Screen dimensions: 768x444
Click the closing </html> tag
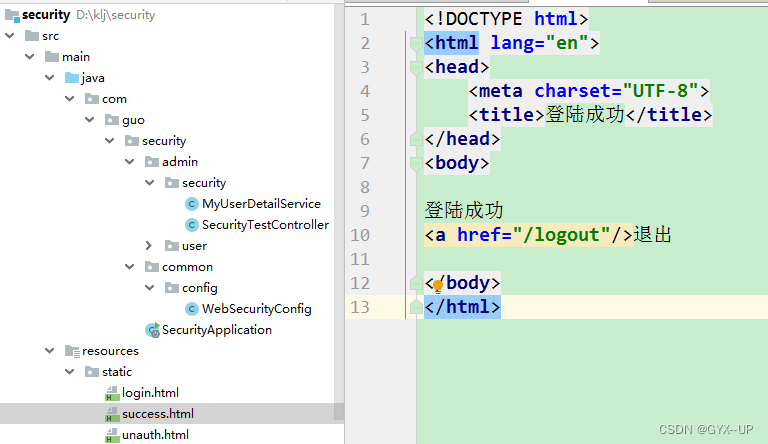coord(462,307)
